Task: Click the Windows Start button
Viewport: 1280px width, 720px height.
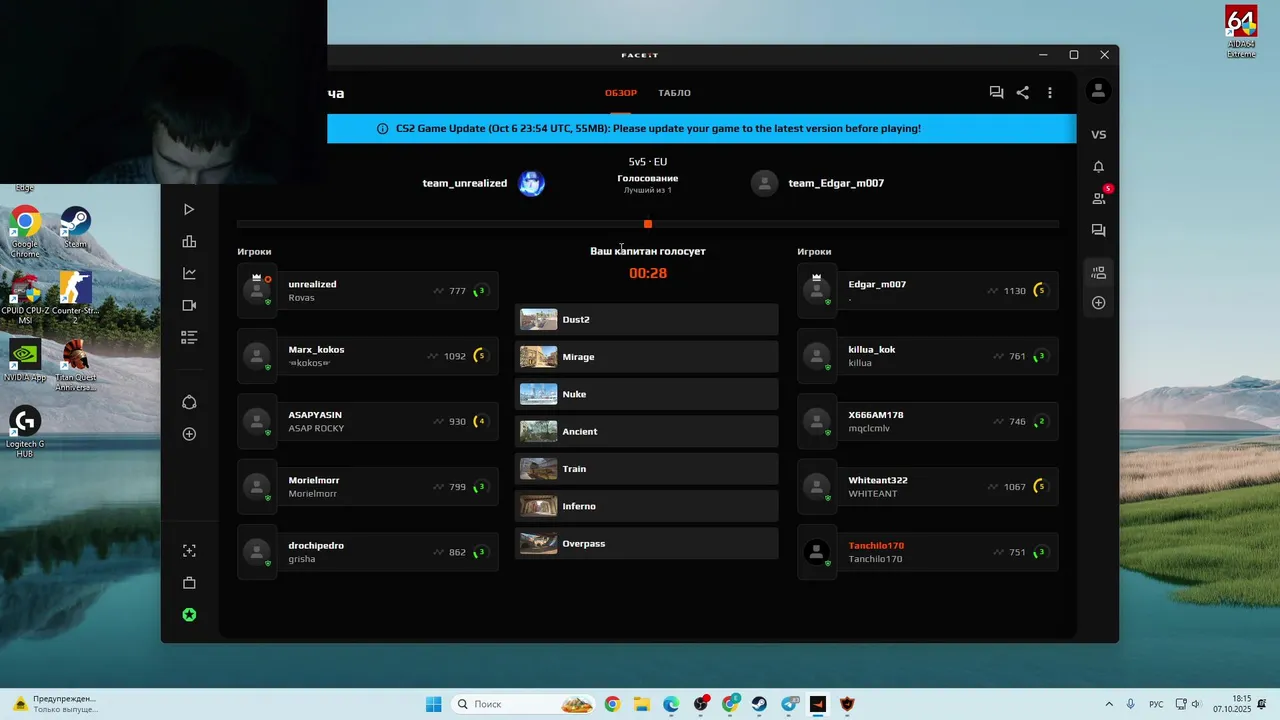Action: [x=434, y=704]
